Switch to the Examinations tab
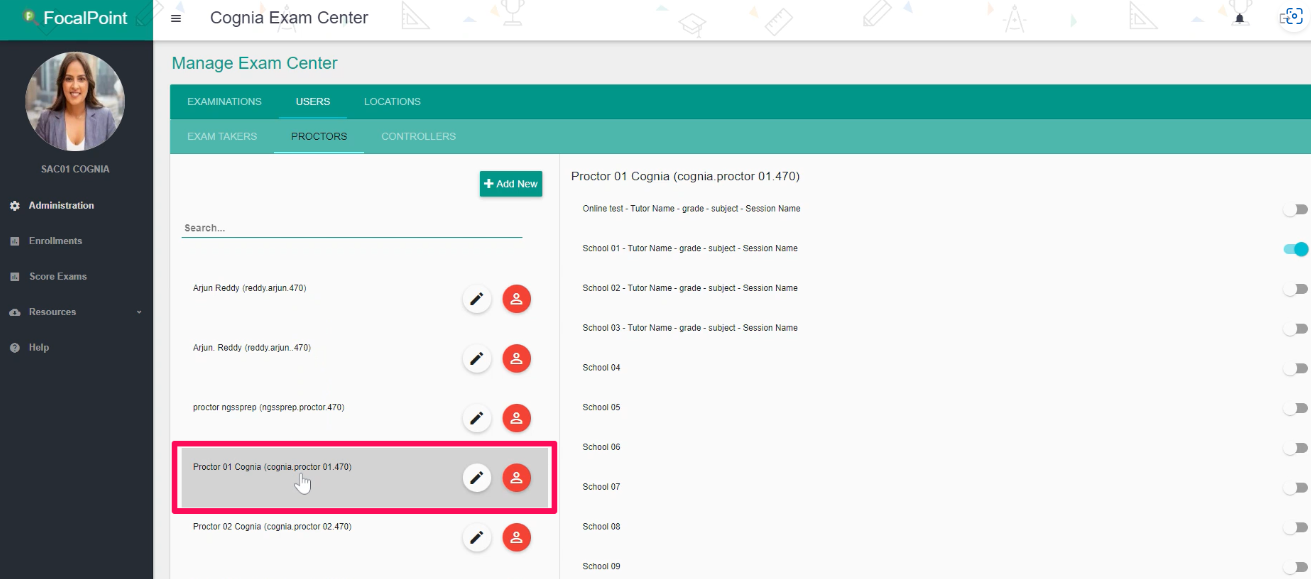 click(224, 102)
